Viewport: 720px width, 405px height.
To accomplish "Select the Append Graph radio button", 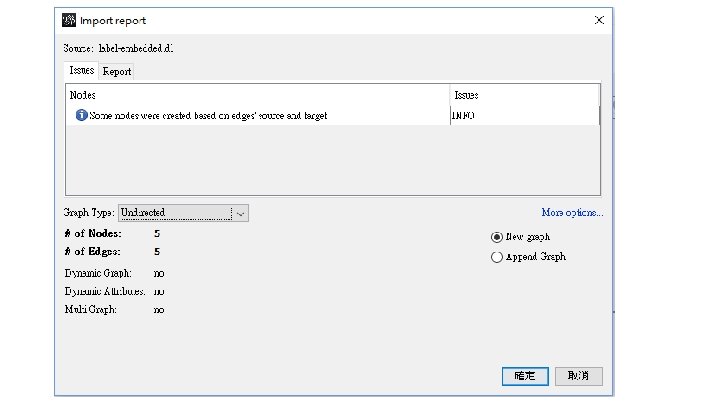I will (497, 257).
